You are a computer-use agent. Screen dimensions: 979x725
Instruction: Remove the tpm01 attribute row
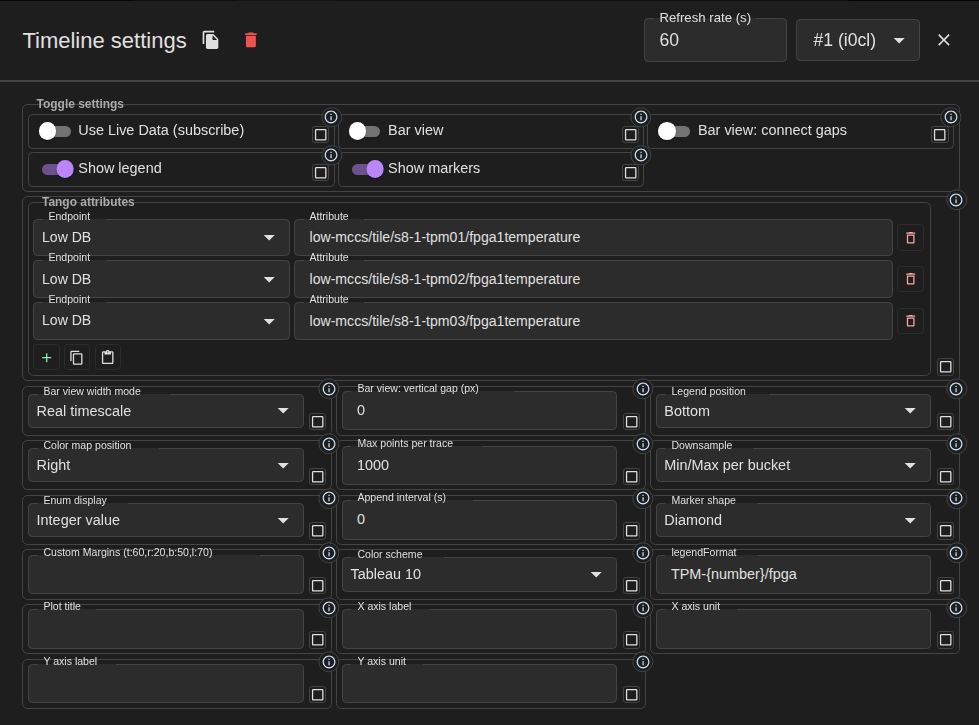click(910, 237)
